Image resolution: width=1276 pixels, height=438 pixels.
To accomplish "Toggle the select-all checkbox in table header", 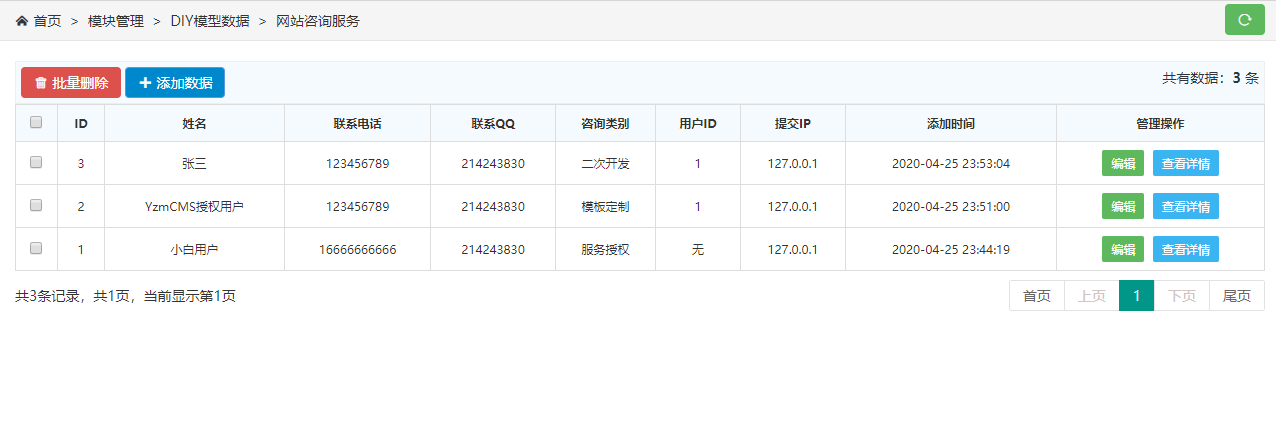I will [x=36, y=122].
